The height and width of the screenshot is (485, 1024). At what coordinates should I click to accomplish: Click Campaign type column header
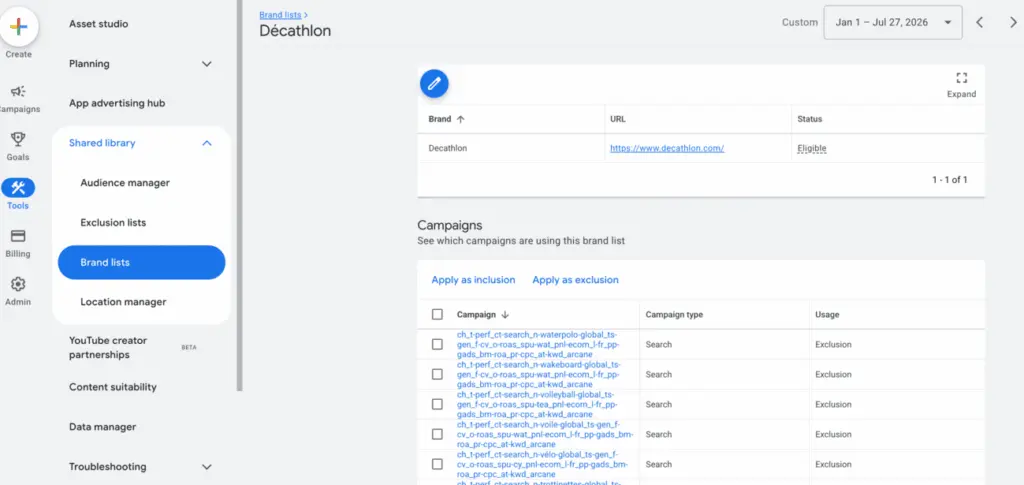pos(674,315)
